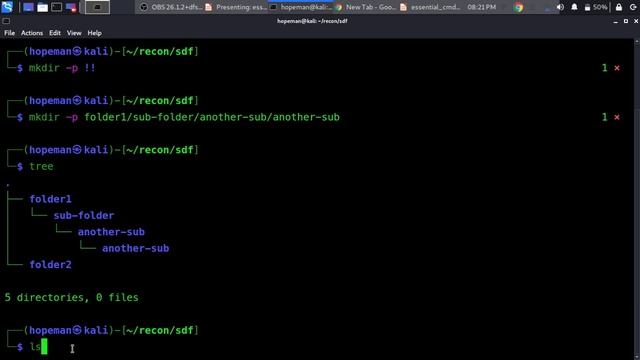Open the Edit menu

point(55,33)
